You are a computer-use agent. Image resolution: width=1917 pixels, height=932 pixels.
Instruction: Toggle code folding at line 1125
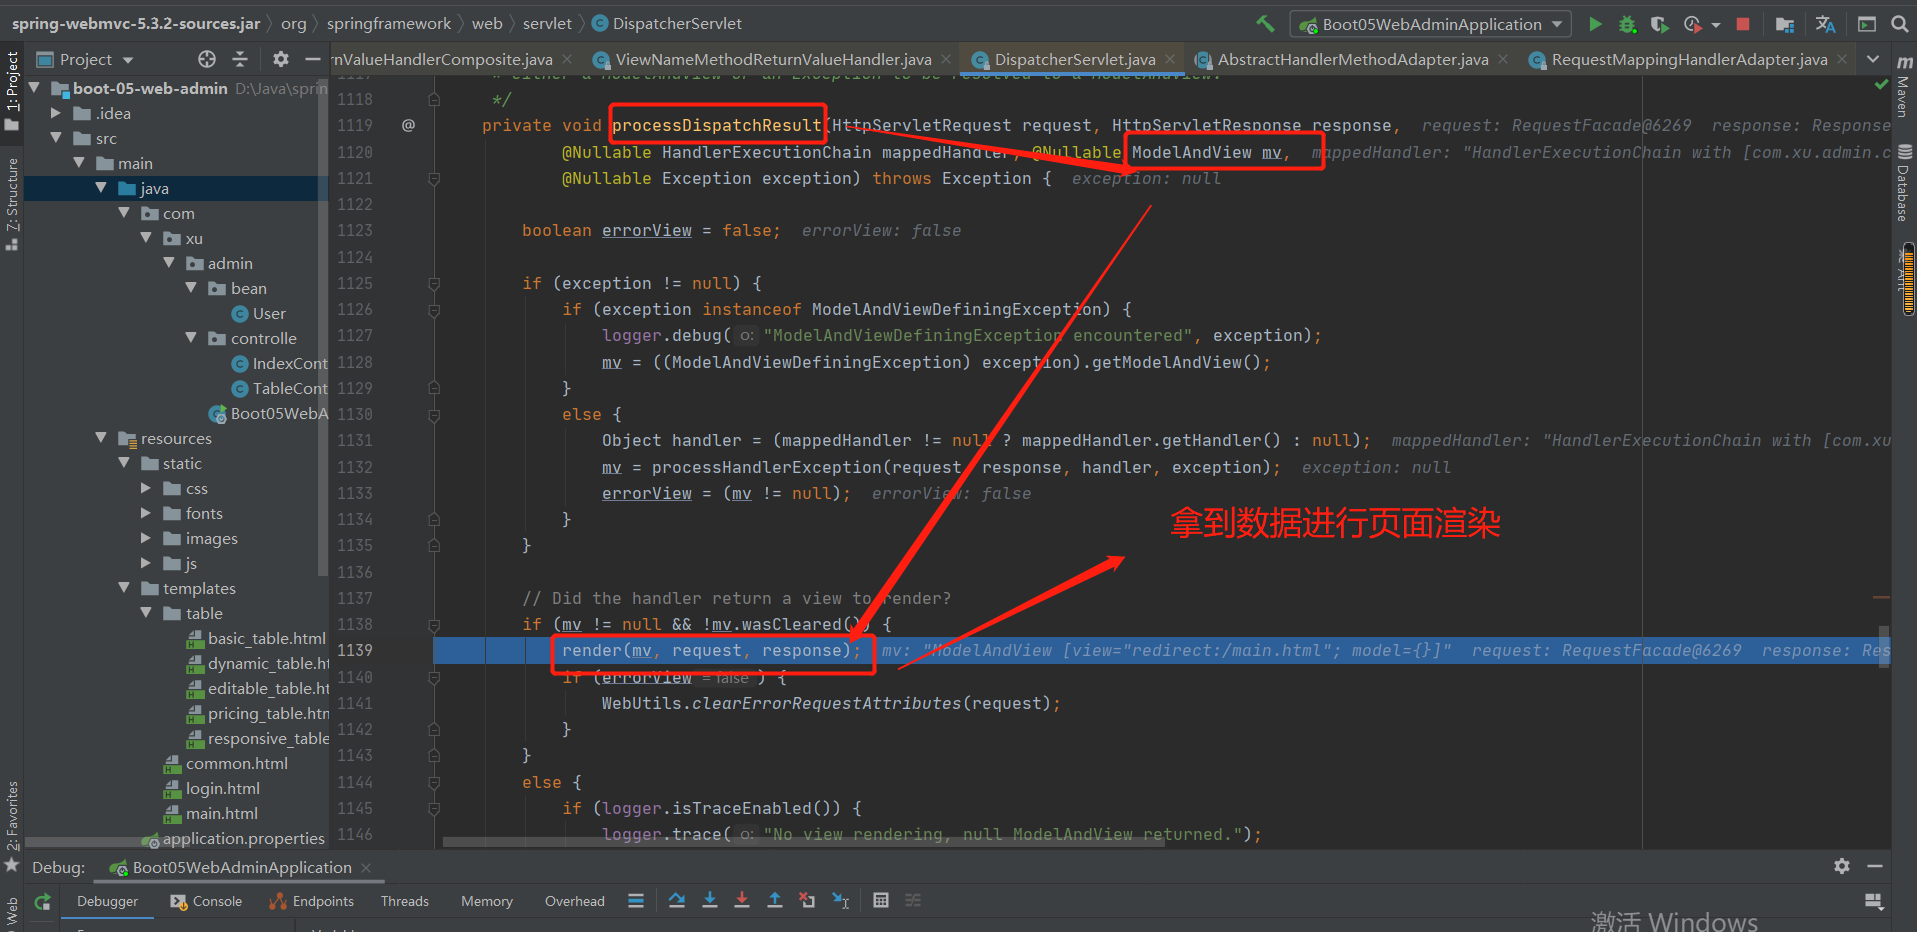[x=434, y=284]
